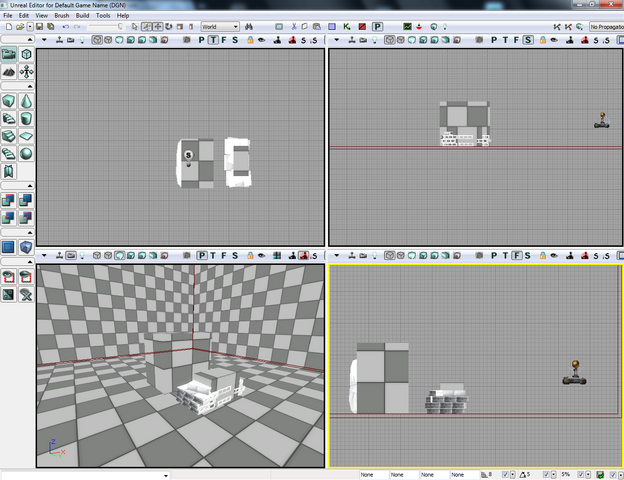Open Kismet with the green K icon
Image resolution: width=624 pixels, height=480 pixels.
click(347, 27)
